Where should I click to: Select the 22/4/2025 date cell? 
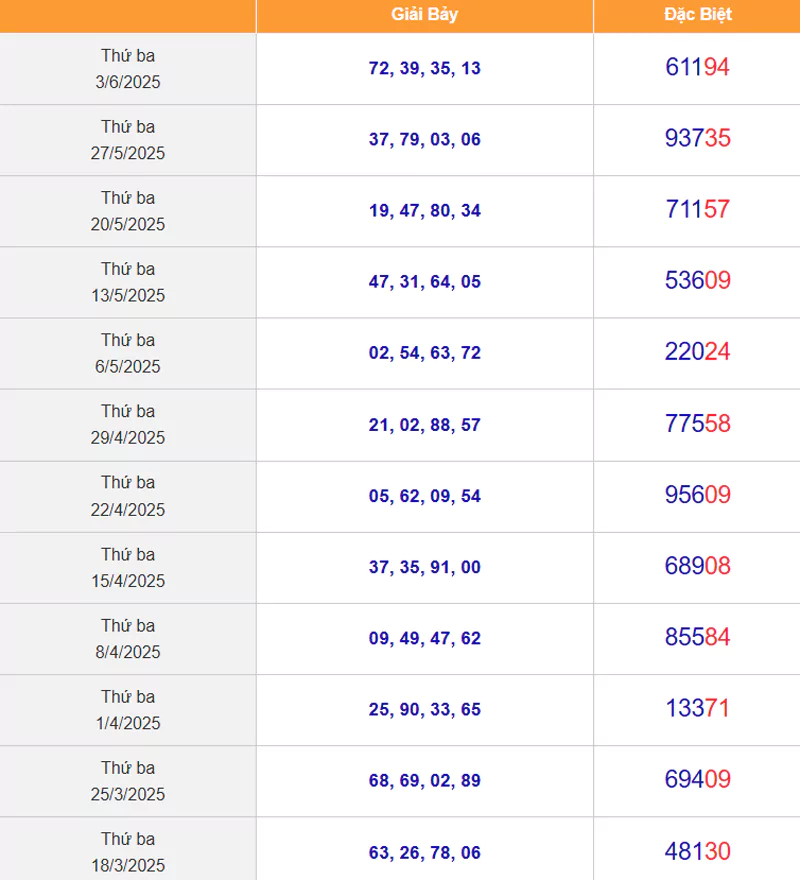pos(128,497)
